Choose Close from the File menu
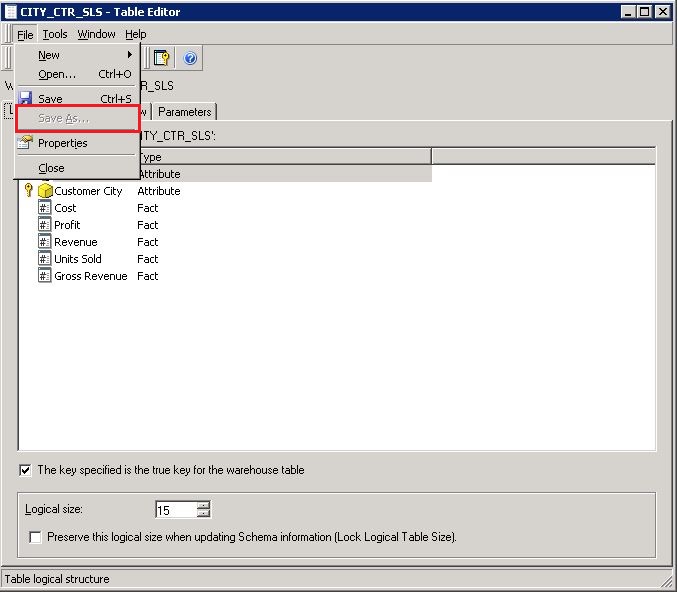This screenshot has width=677, height=592. pos(78,168)
